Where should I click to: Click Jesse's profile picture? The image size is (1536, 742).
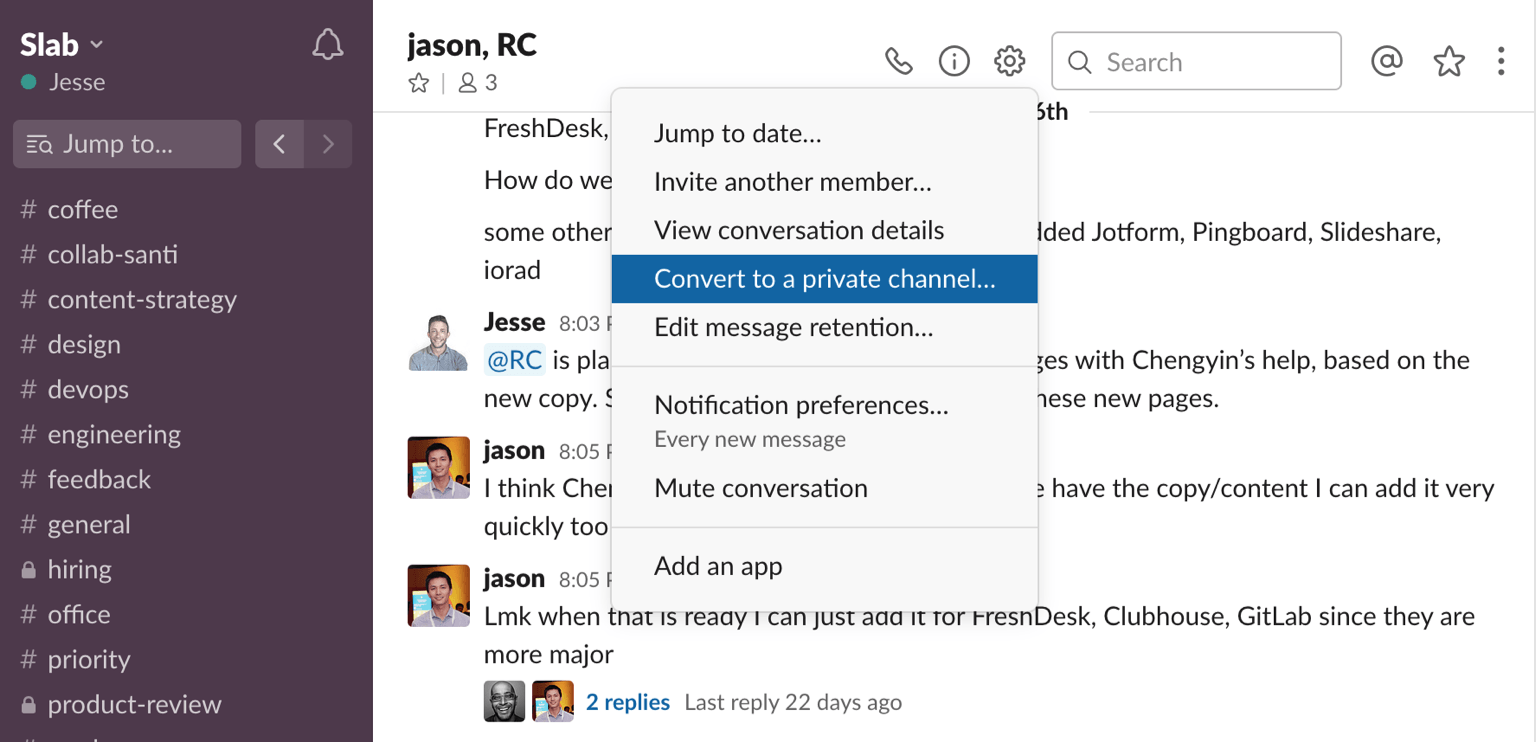point(438,342)
